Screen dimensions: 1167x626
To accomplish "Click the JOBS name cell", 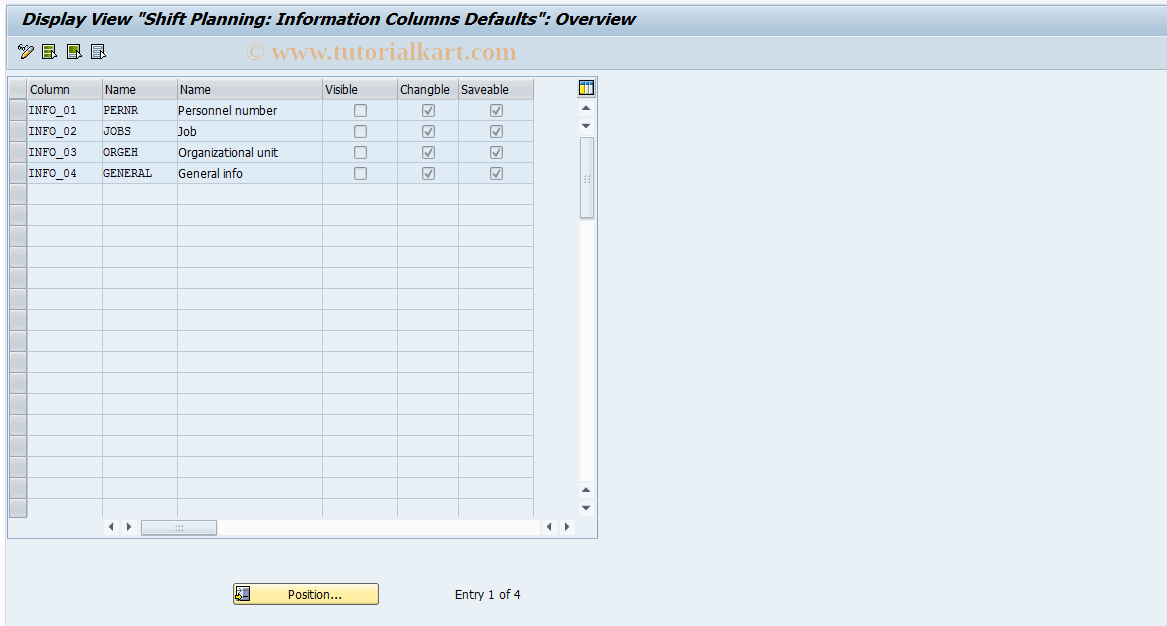I will (140, 132).
